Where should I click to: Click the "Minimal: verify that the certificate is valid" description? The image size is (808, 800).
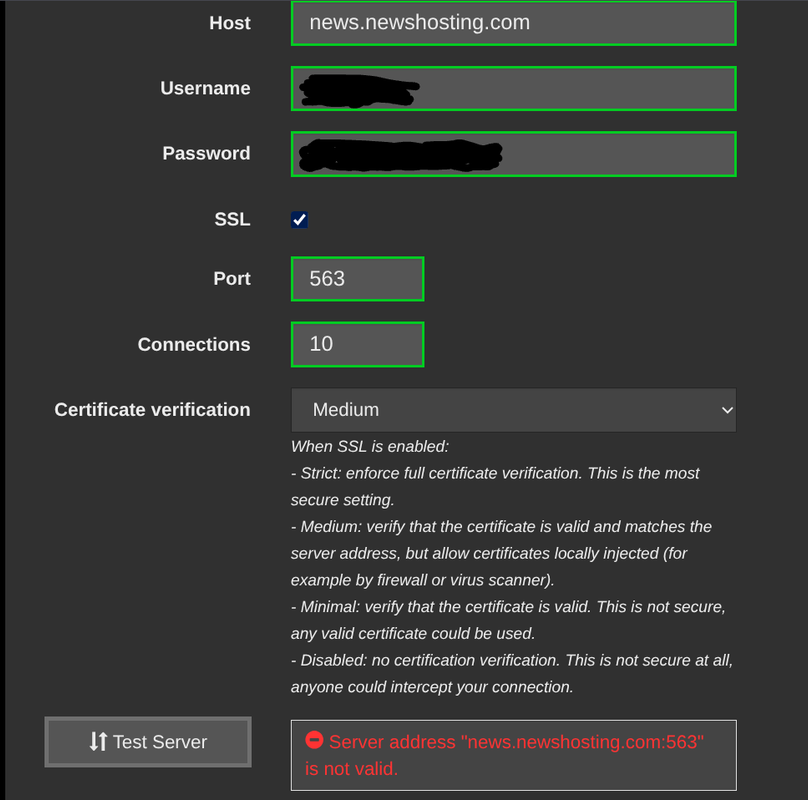[508, 620]
